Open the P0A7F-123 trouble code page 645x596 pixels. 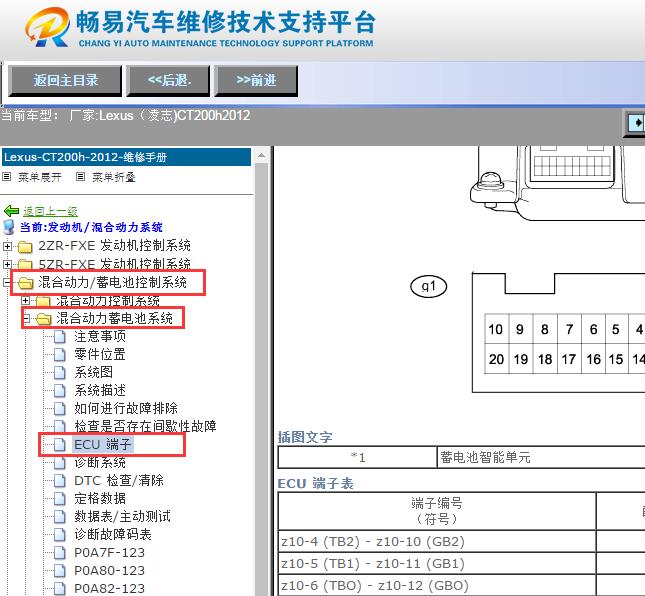(109, 553)
